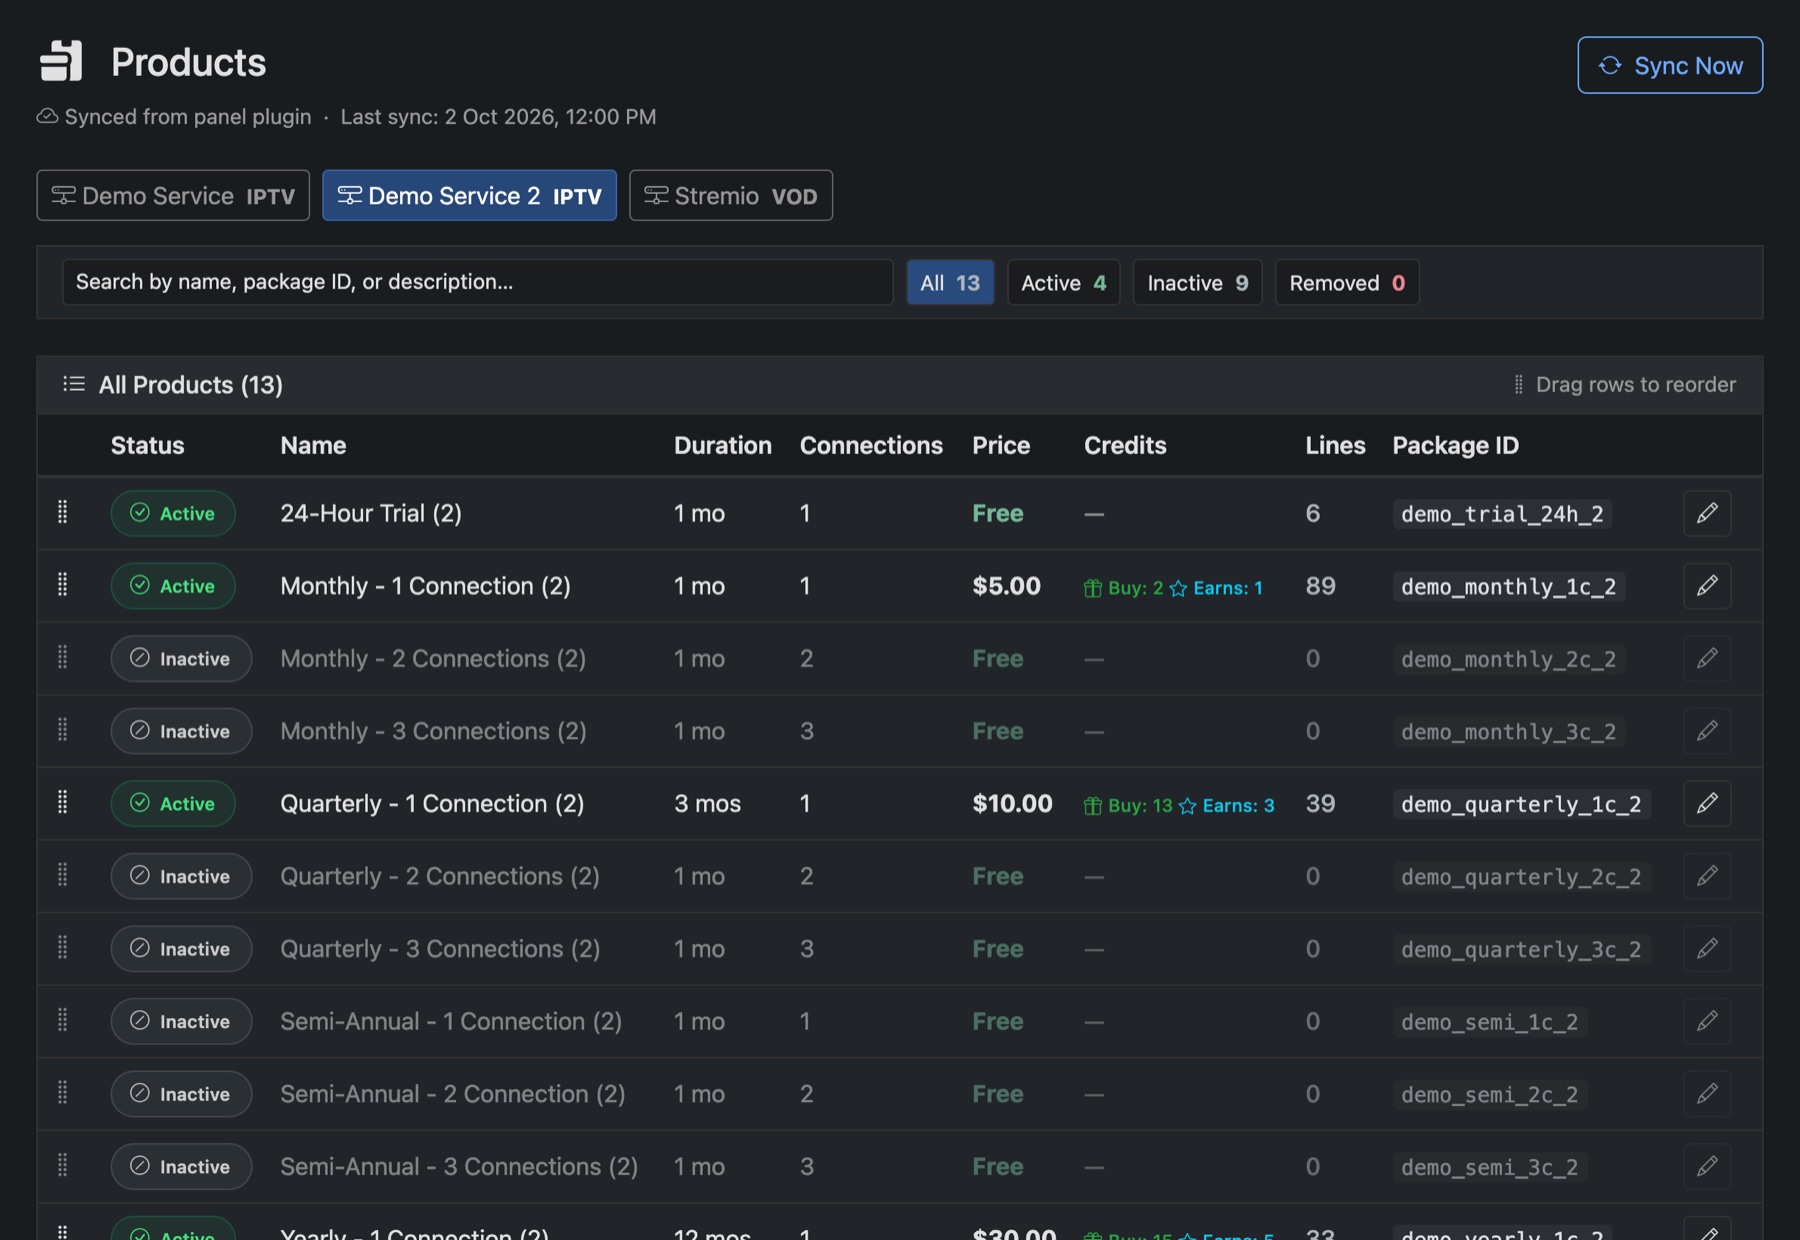Click package ID demo_trial_24h_2
Screen dimensions: 1800x1240
pos(1502,514)
